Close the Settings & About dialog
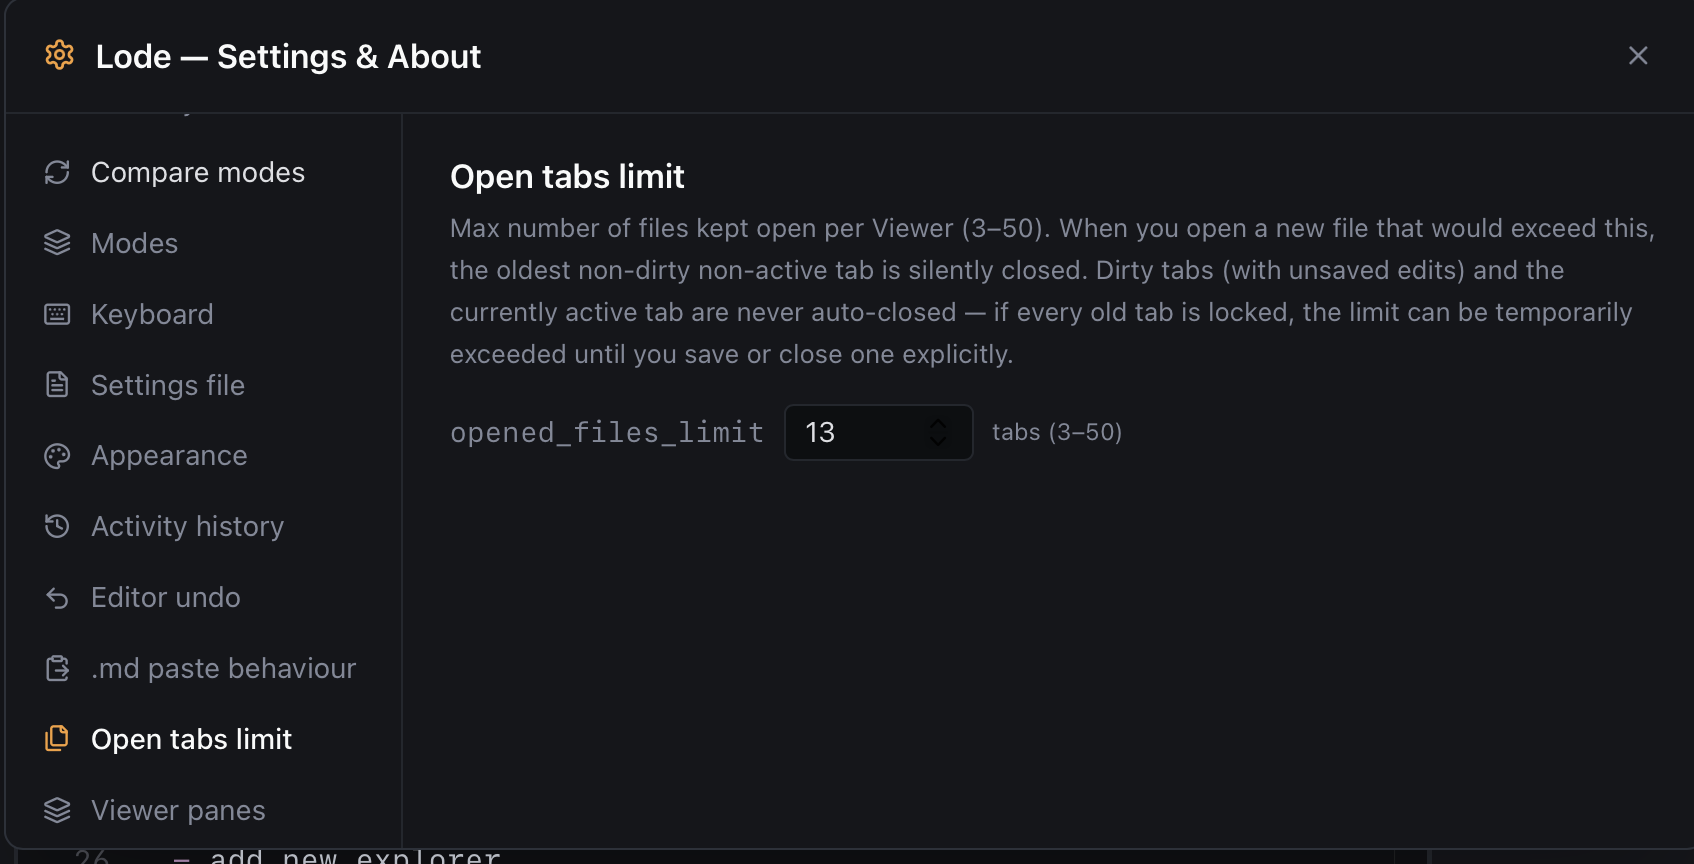 point(1638,56)
